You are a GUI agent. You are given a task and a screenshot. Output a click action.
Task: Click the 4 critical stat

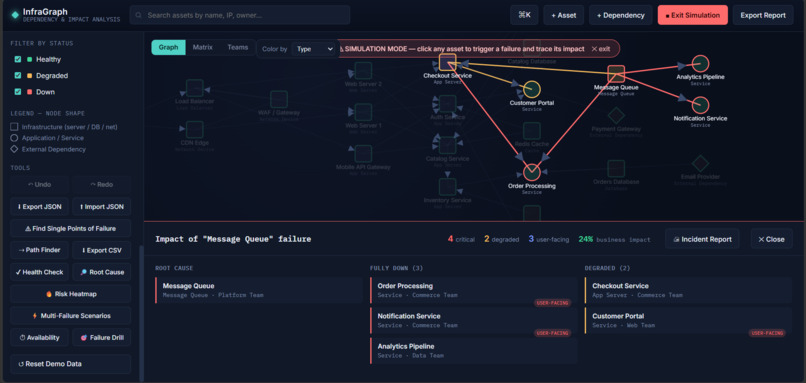point(461,239)
